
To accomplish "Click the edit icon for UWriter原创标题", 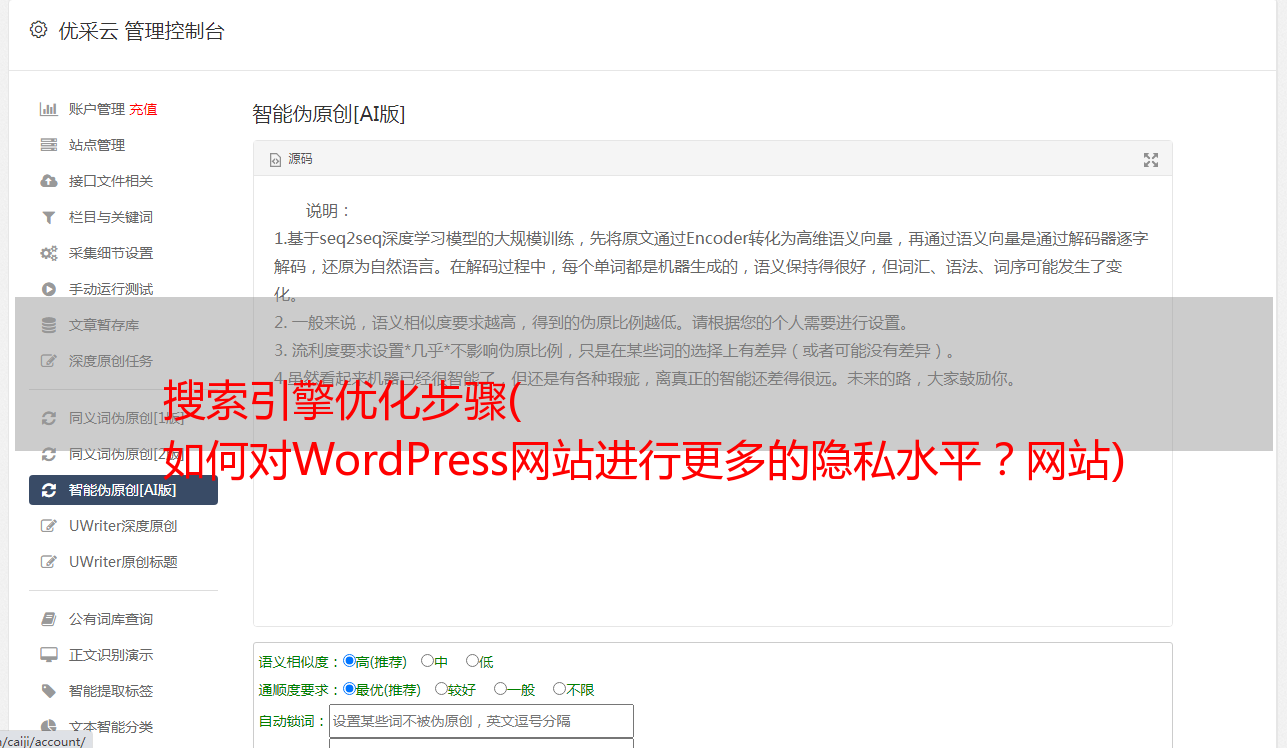I will pos(48,562).
